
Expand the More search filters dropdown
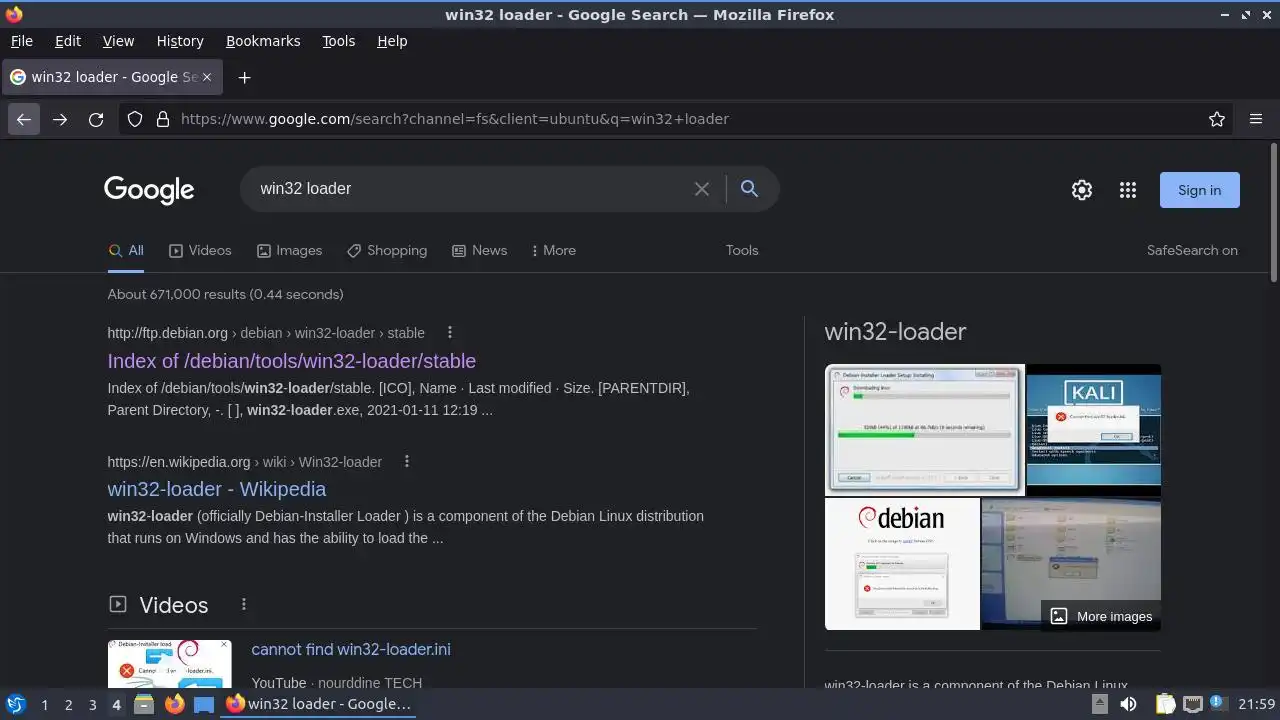tap(553, 251)
